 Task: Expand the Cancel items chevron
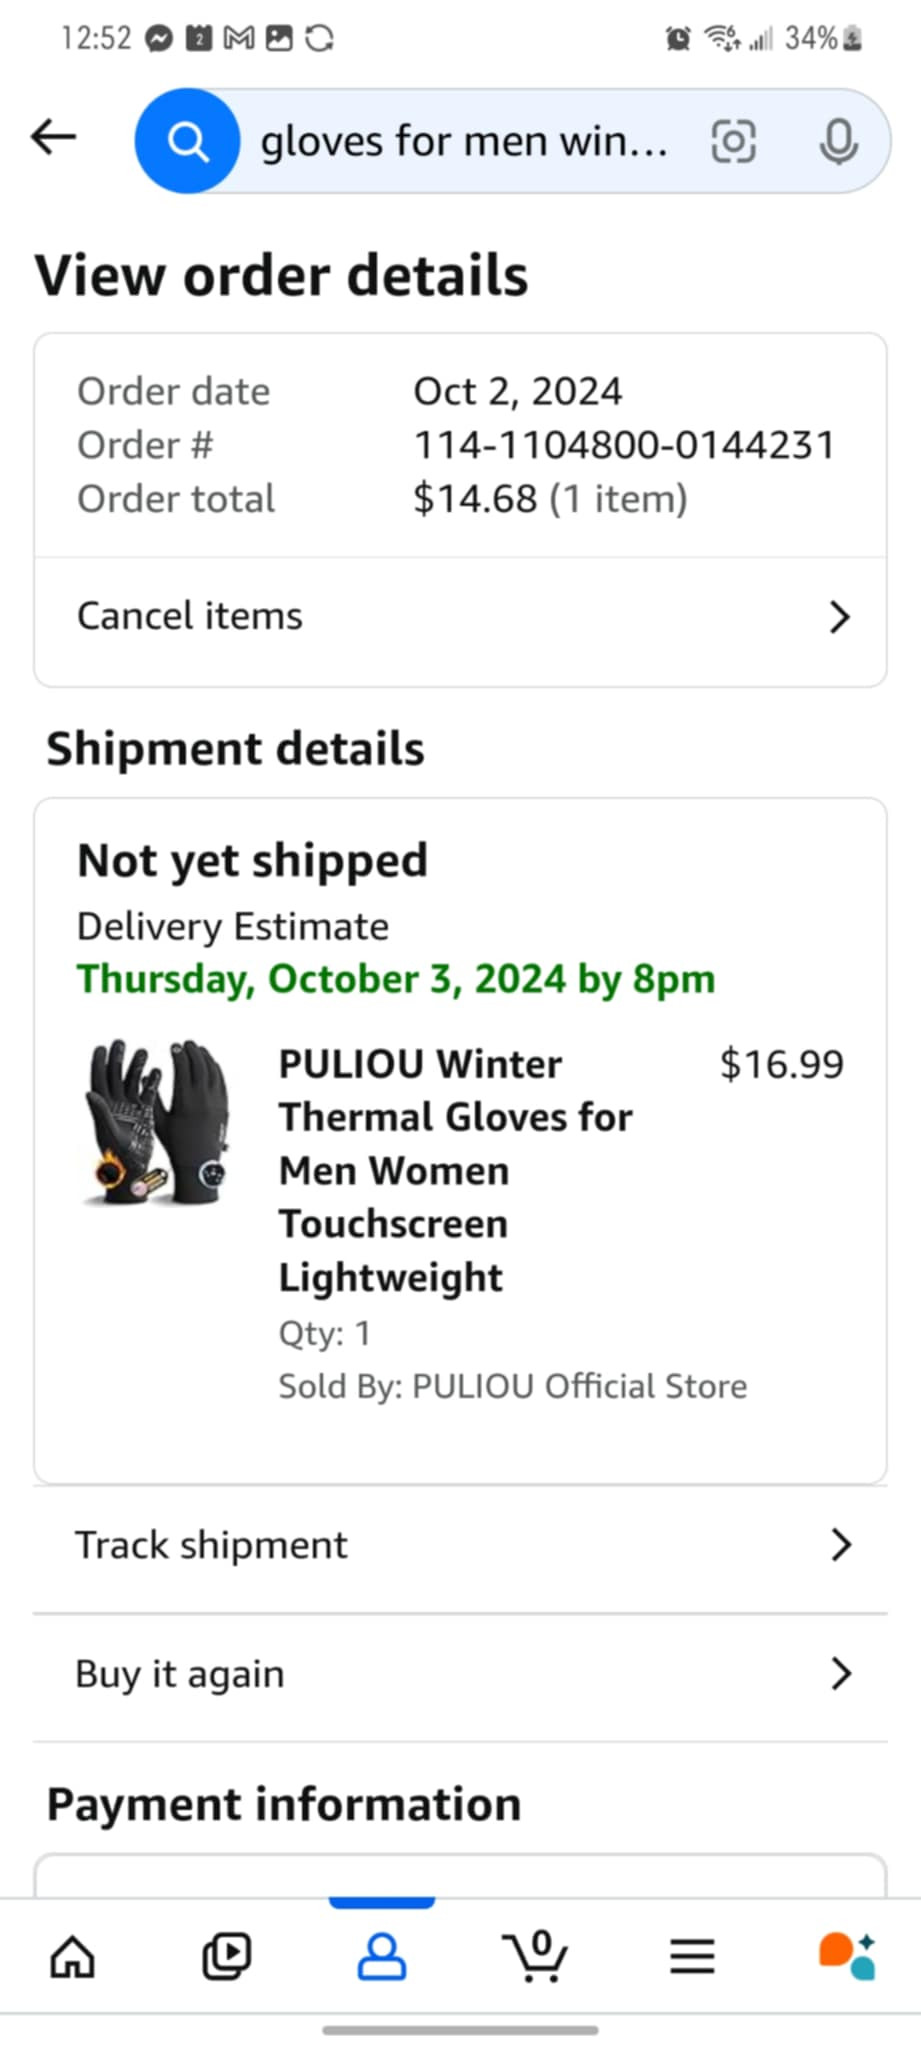point(840,617)
